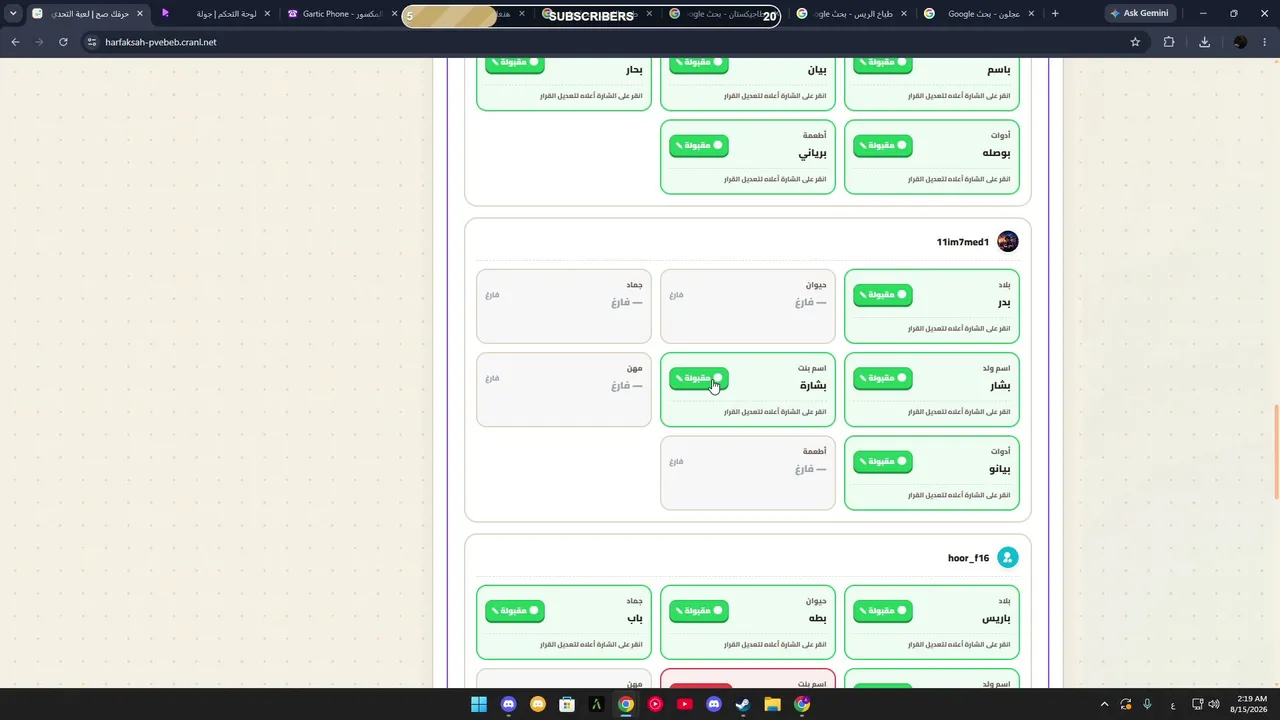Go back to the previous page

click(15, 42)
